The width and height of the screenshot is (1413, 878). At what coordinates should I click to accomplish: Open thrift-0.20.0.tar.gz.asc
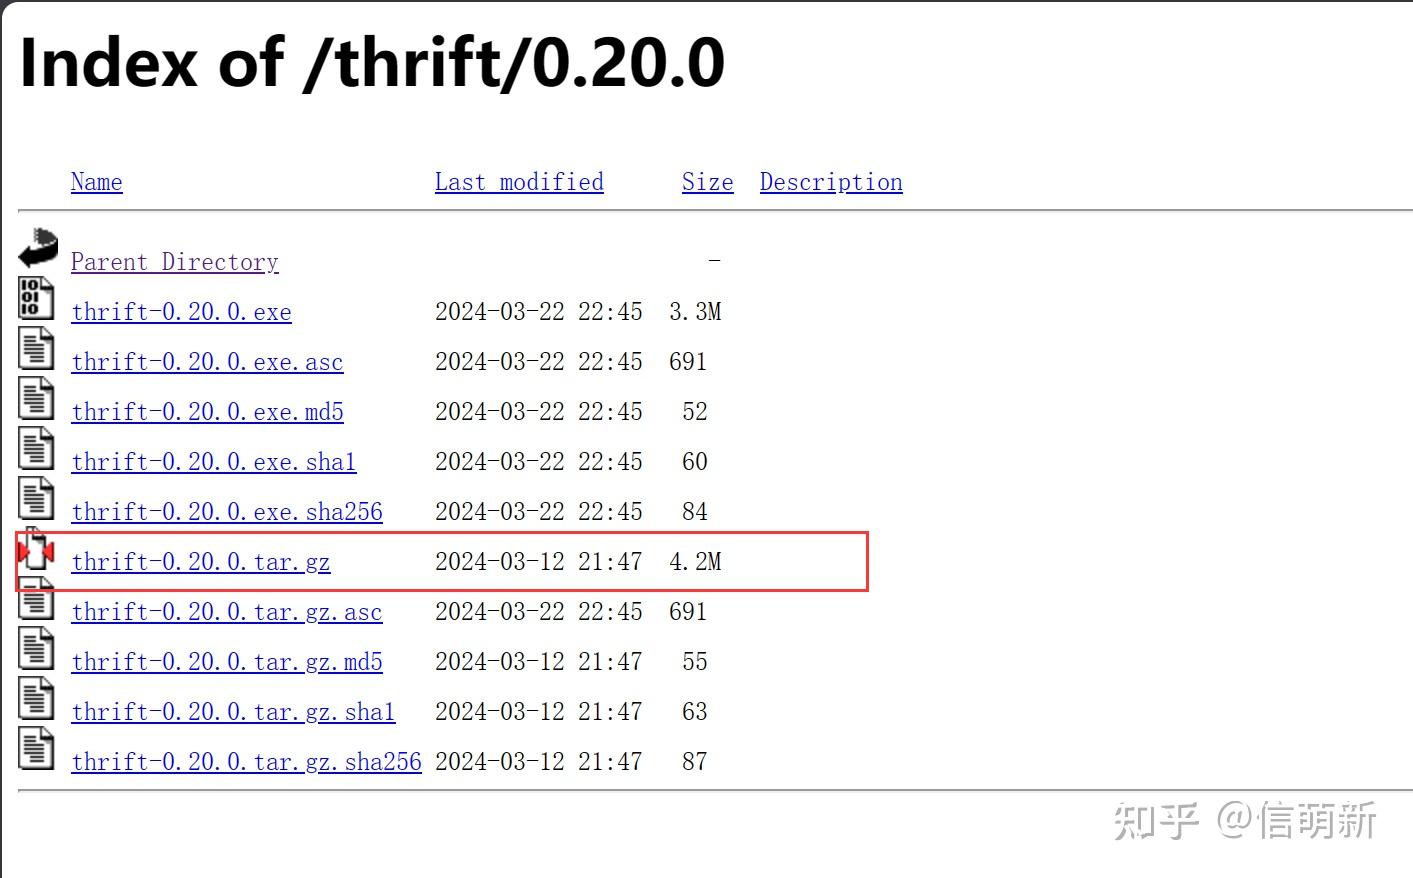[227, 612]
